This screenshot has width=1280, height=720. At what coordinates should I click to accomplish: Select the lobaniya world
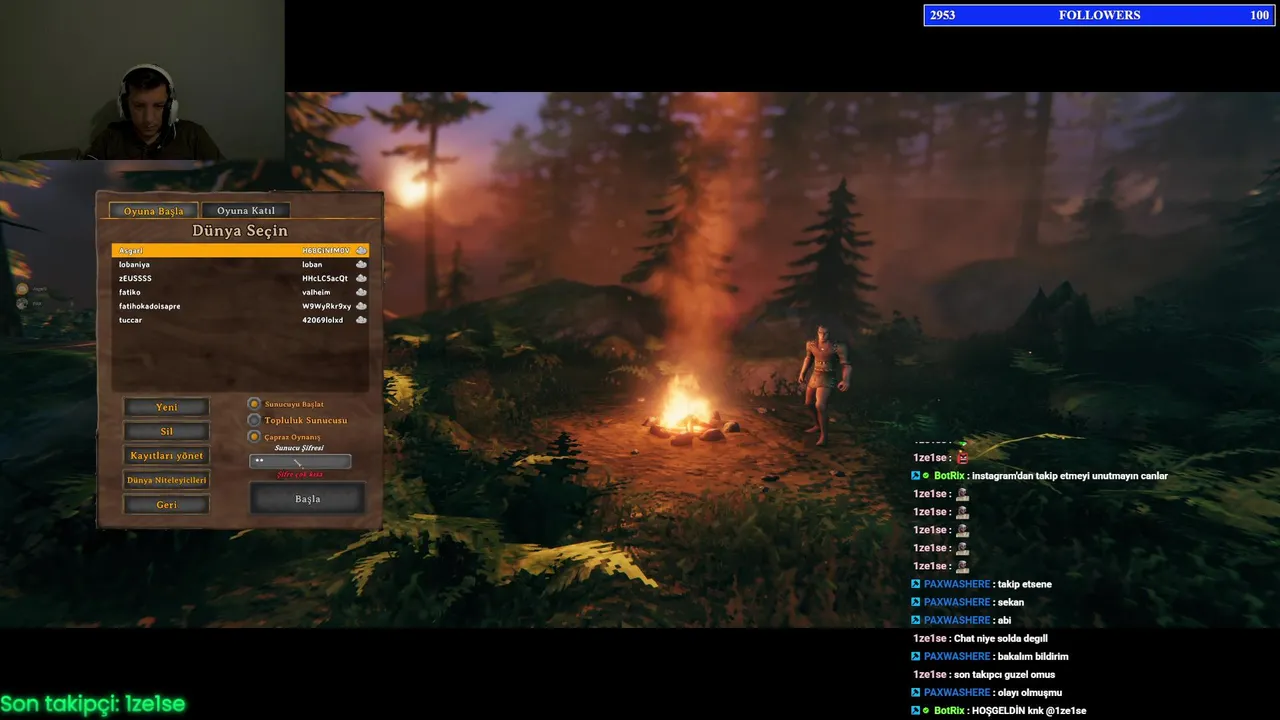point(240,264)
